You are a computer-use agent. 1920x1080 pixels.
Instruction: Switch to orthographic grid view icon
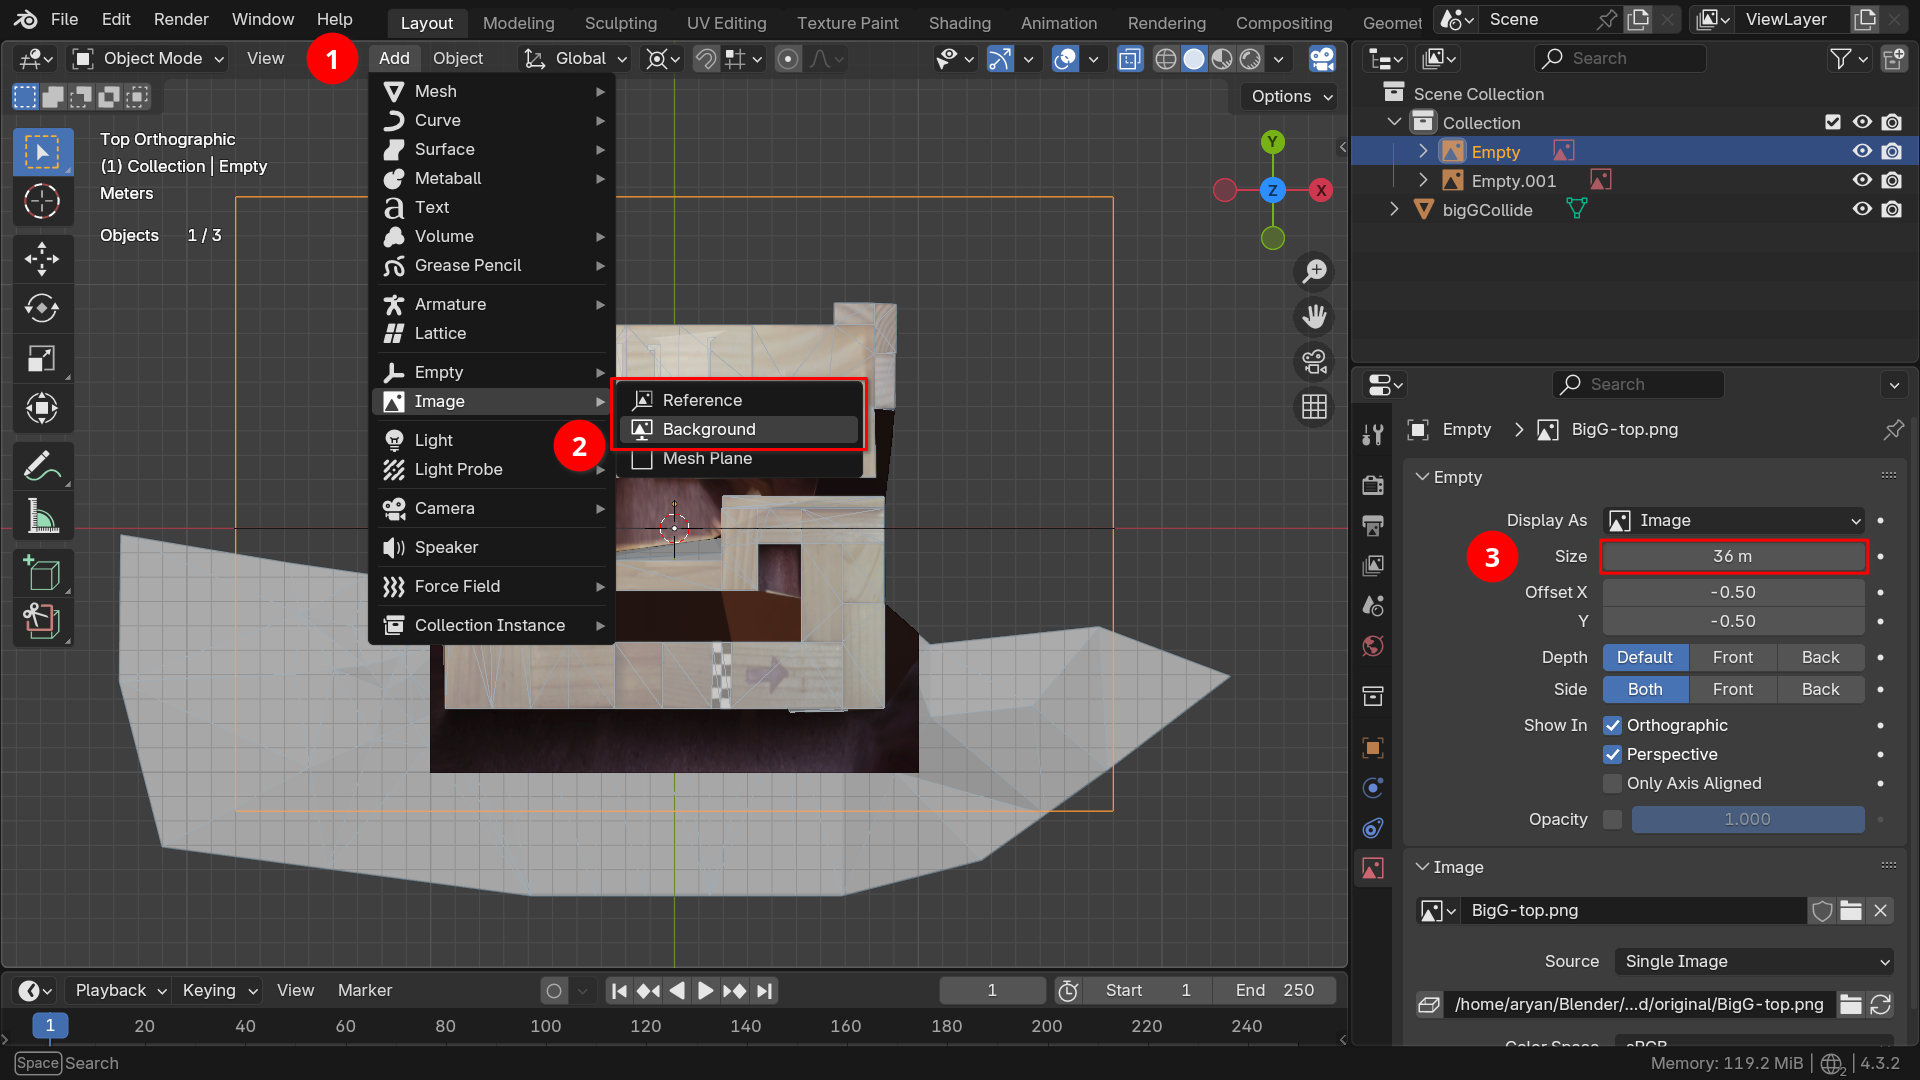[x=1314, y=407]
